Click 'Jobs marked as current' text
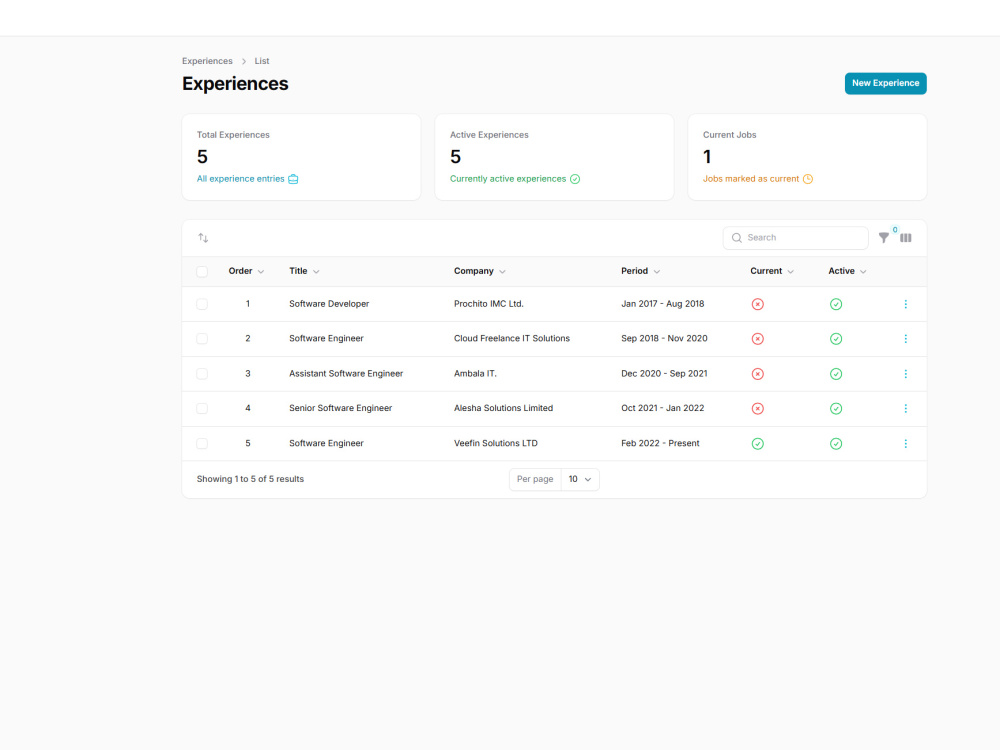 (751, 179)
